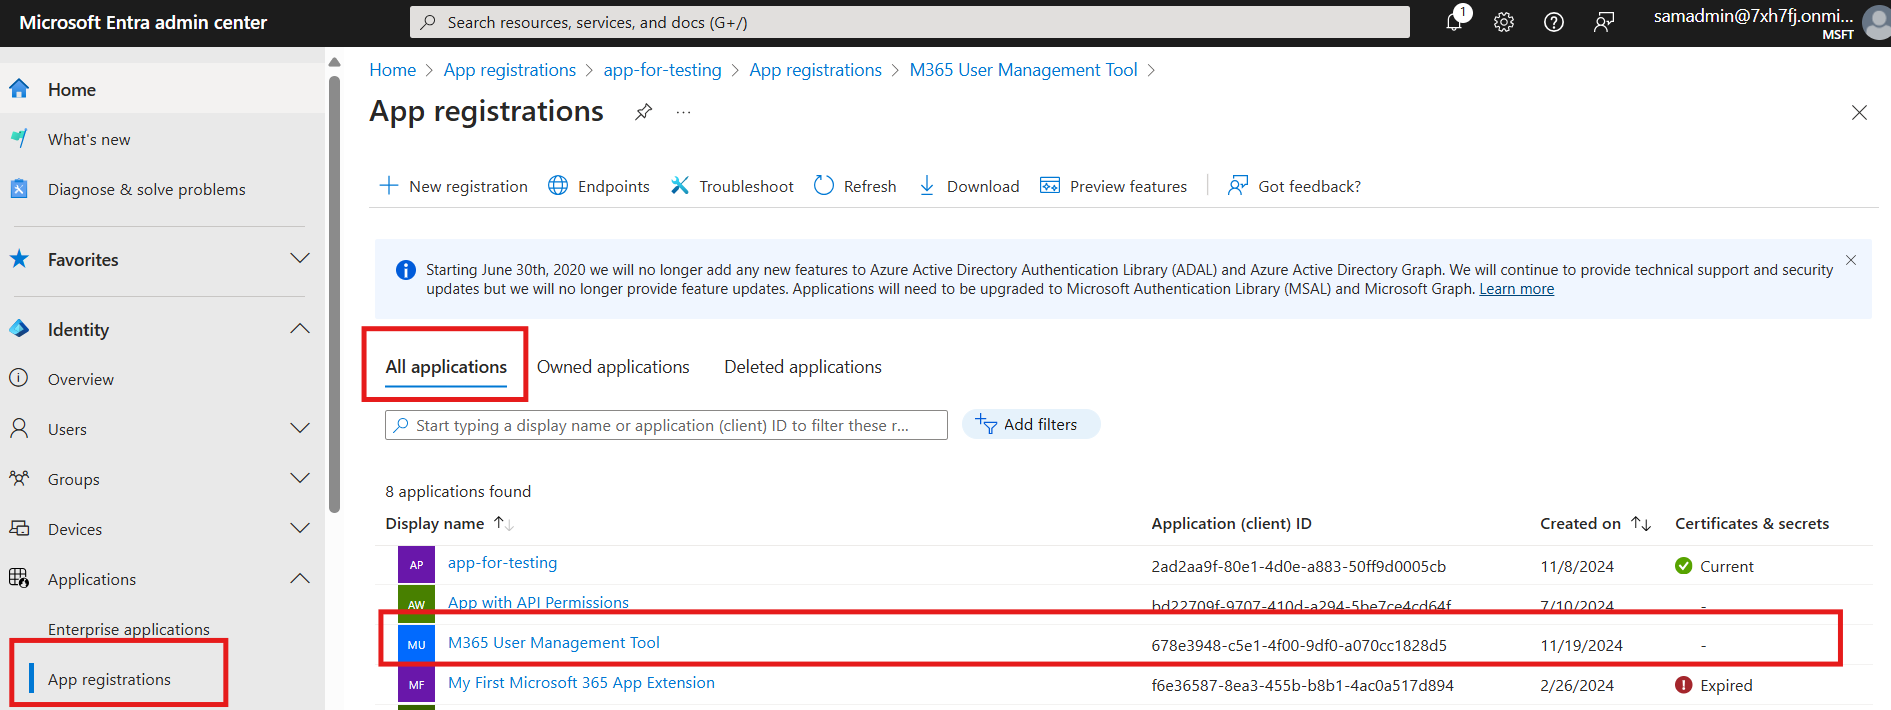Click the Applications grid icon
The image size is (1891, 710).
pyautogui.click(x=19, y=578)
